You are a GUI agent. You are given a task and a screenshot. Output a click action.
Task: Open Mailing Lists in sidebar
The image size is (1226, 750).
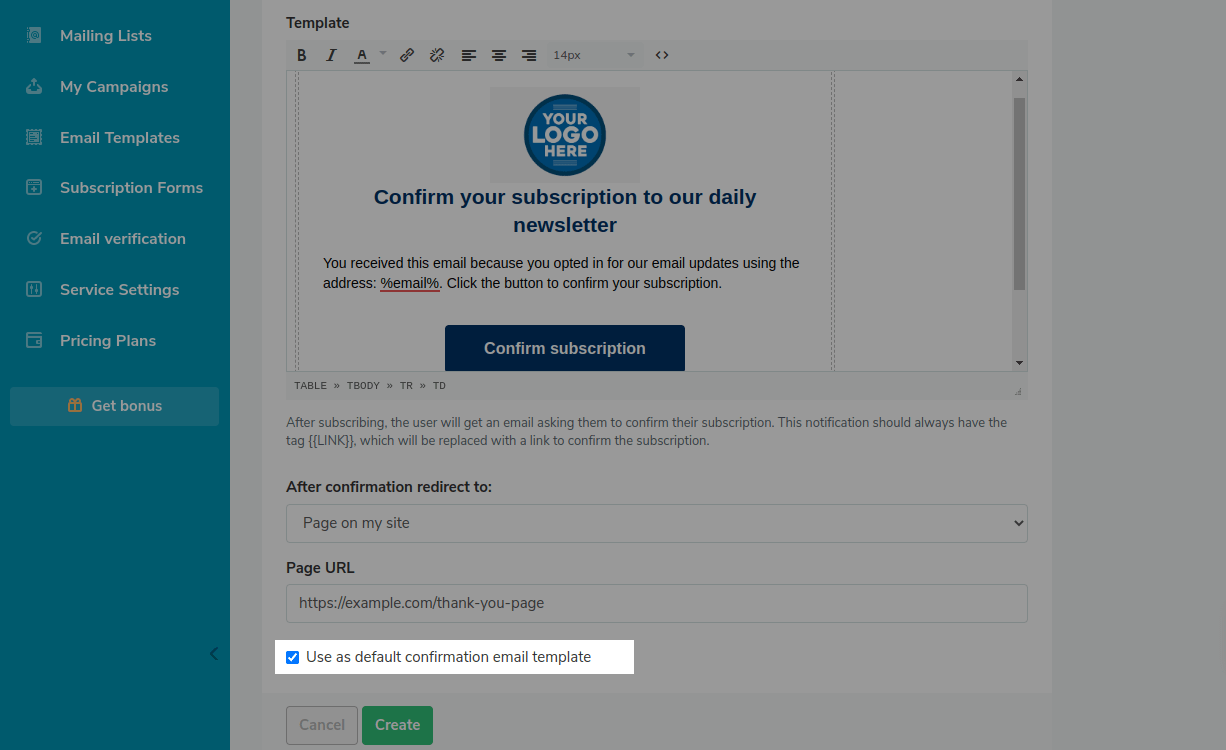(x=105, y=36)
